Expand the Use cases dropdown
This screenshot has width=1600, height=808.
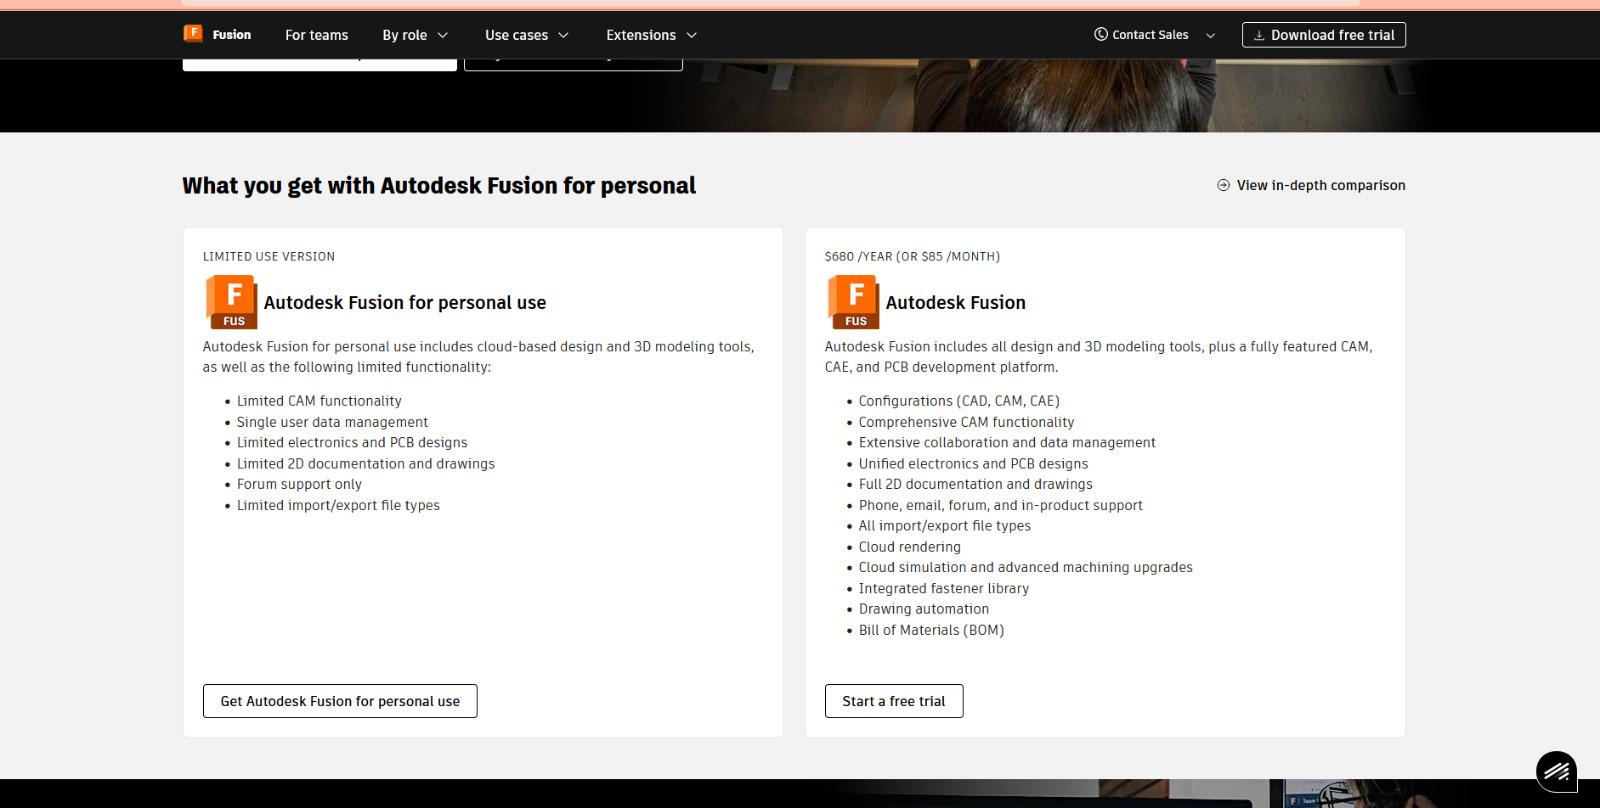click(527, 35)
